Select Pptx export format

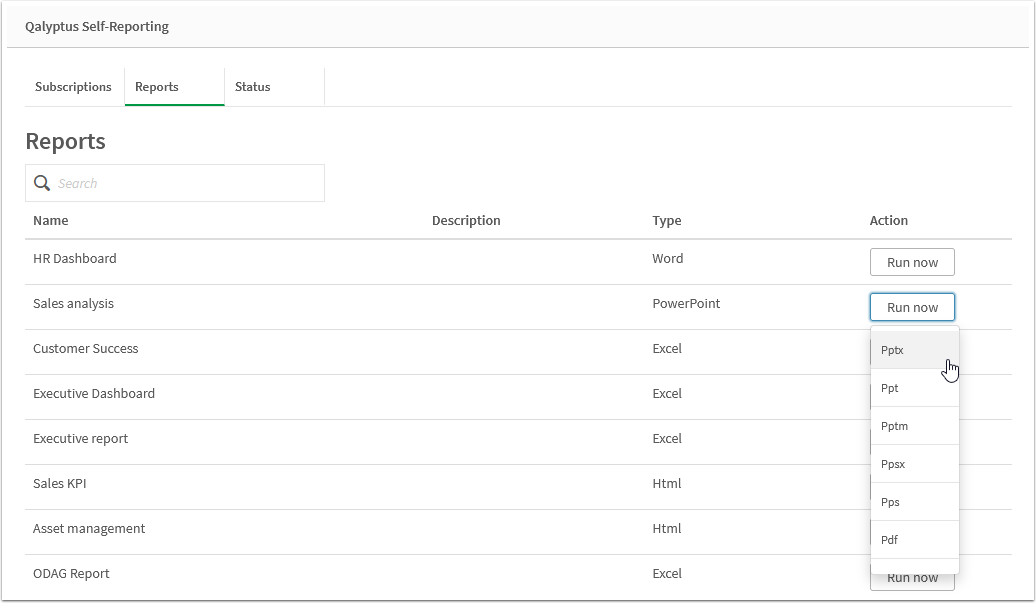pyautogui.click(x=891, y=350)
